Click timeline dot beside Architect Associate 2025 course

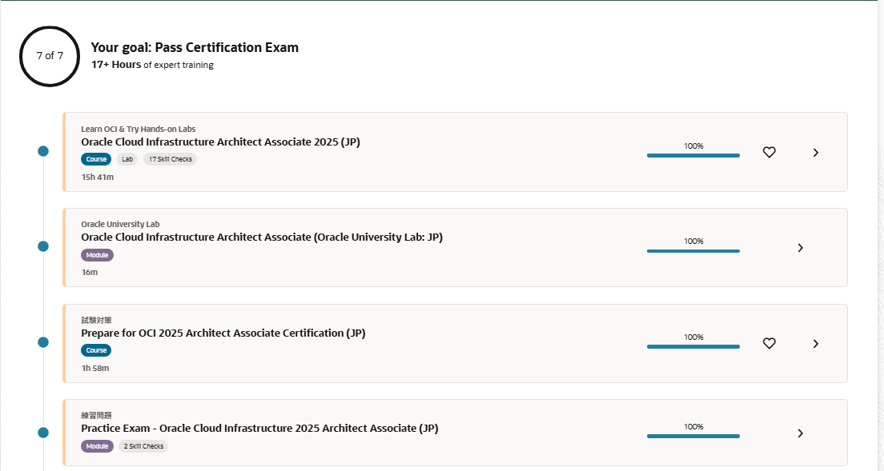[x=43, y=151]
